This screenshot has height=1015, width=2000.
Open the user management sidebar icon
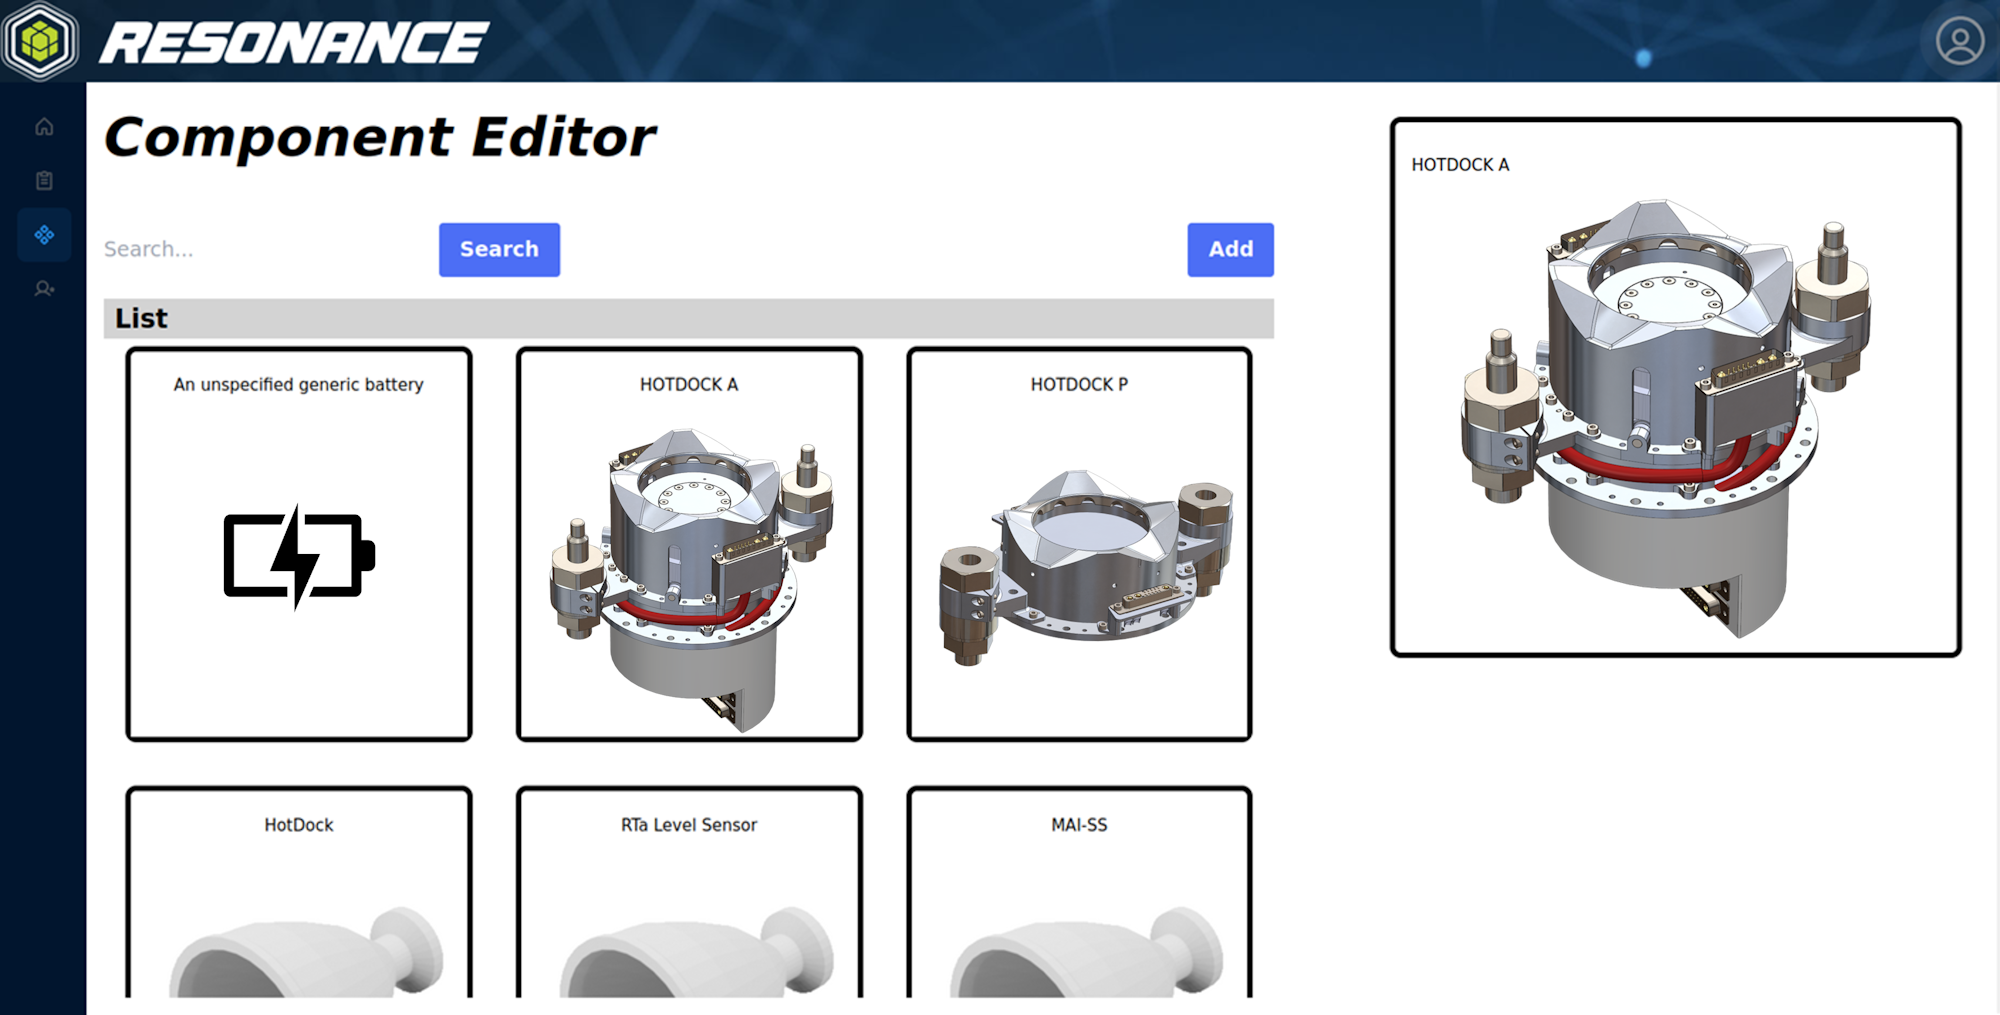tap(44, 289)
